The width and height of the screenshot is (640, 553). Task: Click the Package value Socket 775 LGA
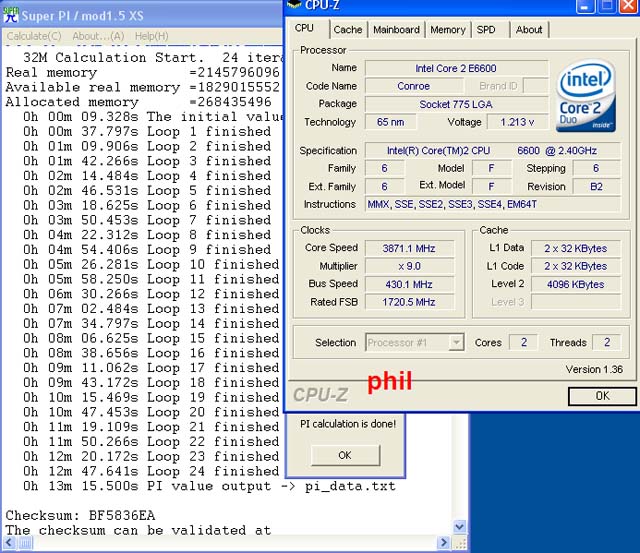[x=456, y=104]
